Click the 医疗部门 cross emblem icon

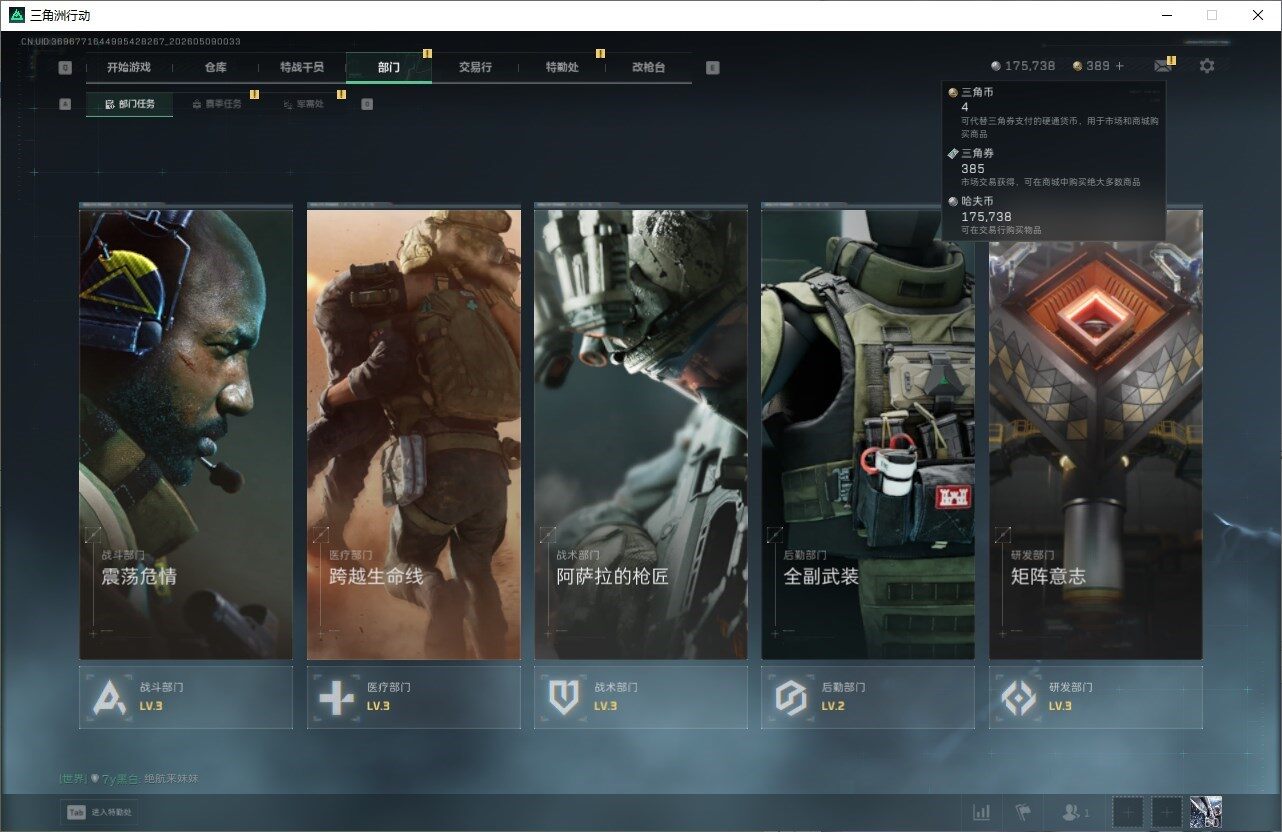point(337,697)
